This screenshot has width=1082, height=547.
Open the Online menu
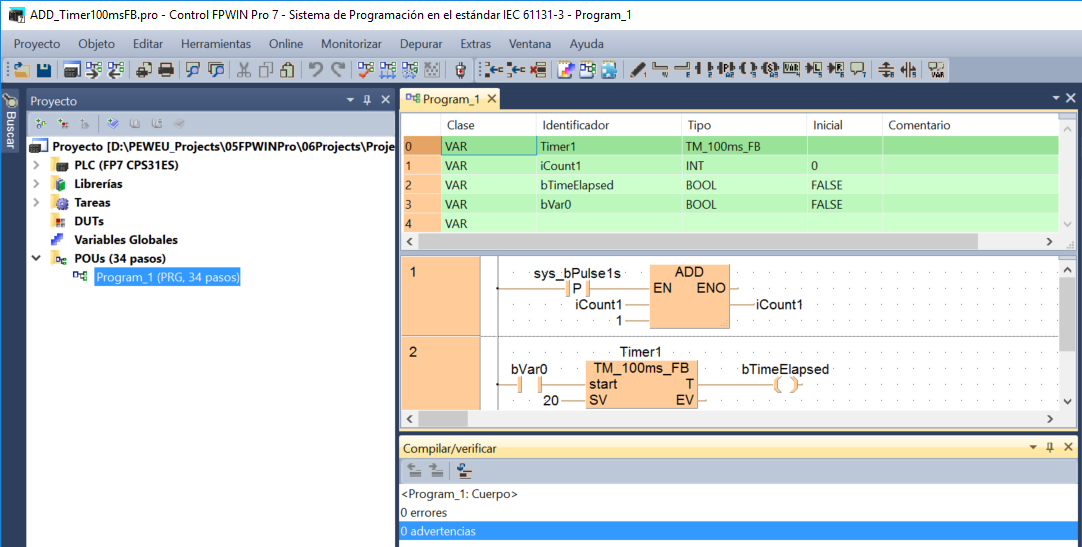pyautogui.click(x=286, y=43)
